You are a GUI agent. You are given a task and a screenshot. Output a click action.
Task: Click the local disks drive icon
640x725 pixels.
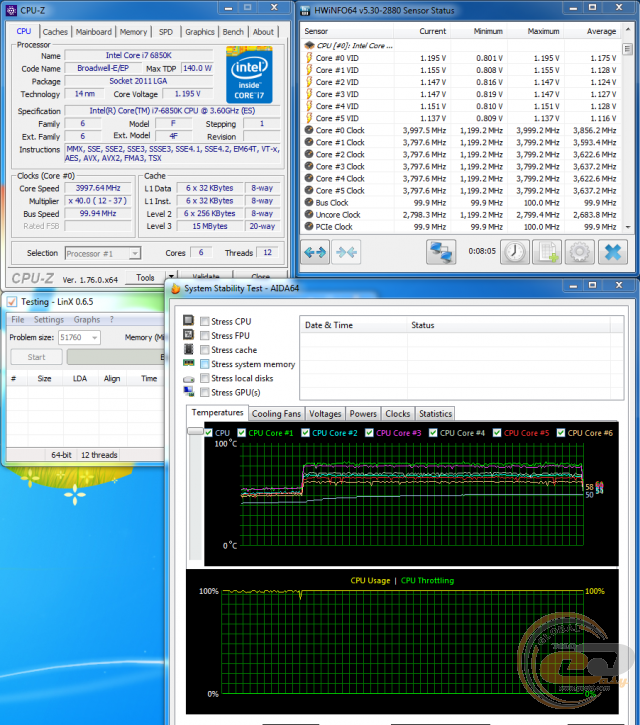tap(188, 379)
